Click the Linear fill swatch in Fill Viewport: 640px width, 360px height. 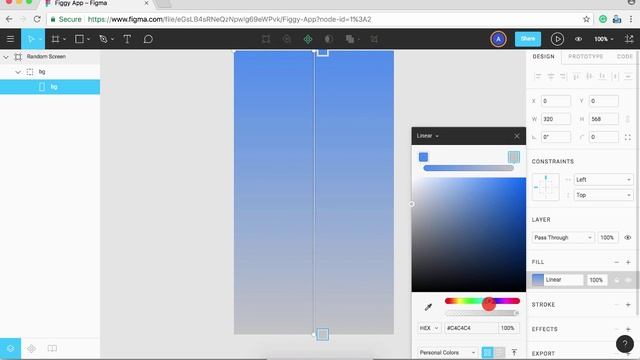coord(538,280)
